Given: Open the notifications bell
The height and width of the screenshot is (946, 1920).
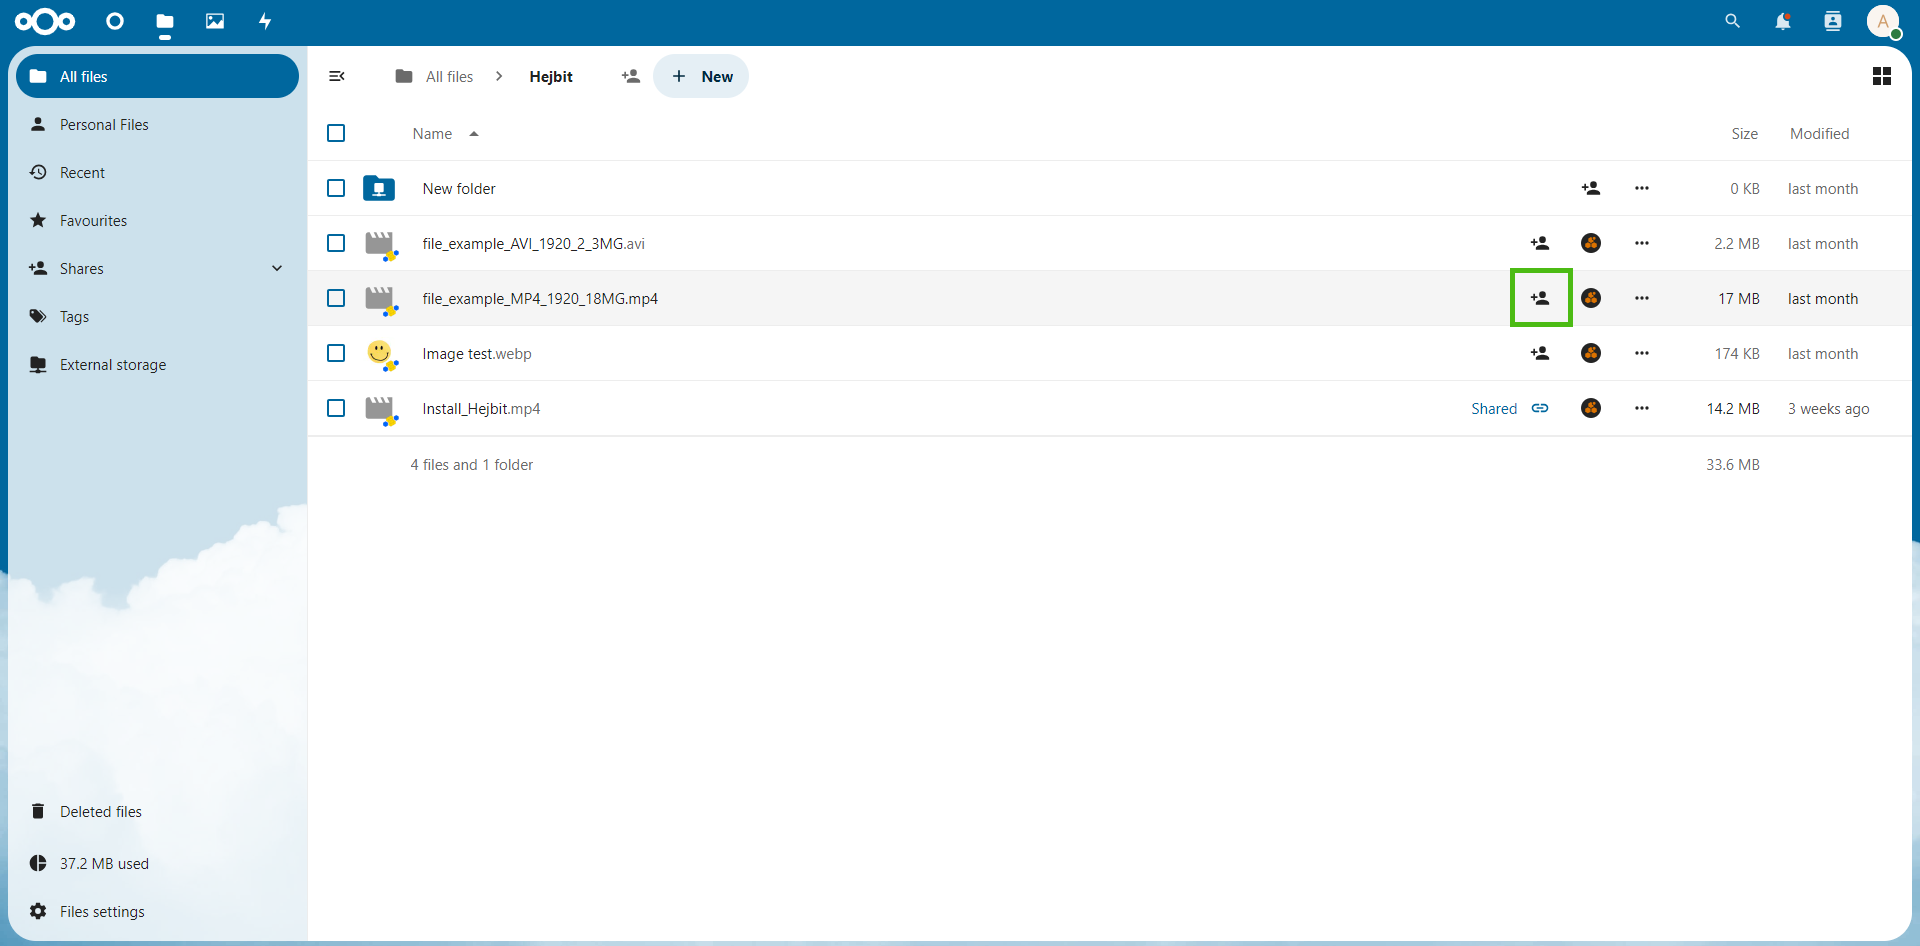Looking at the screenshot, I should tap(1782, 21).
